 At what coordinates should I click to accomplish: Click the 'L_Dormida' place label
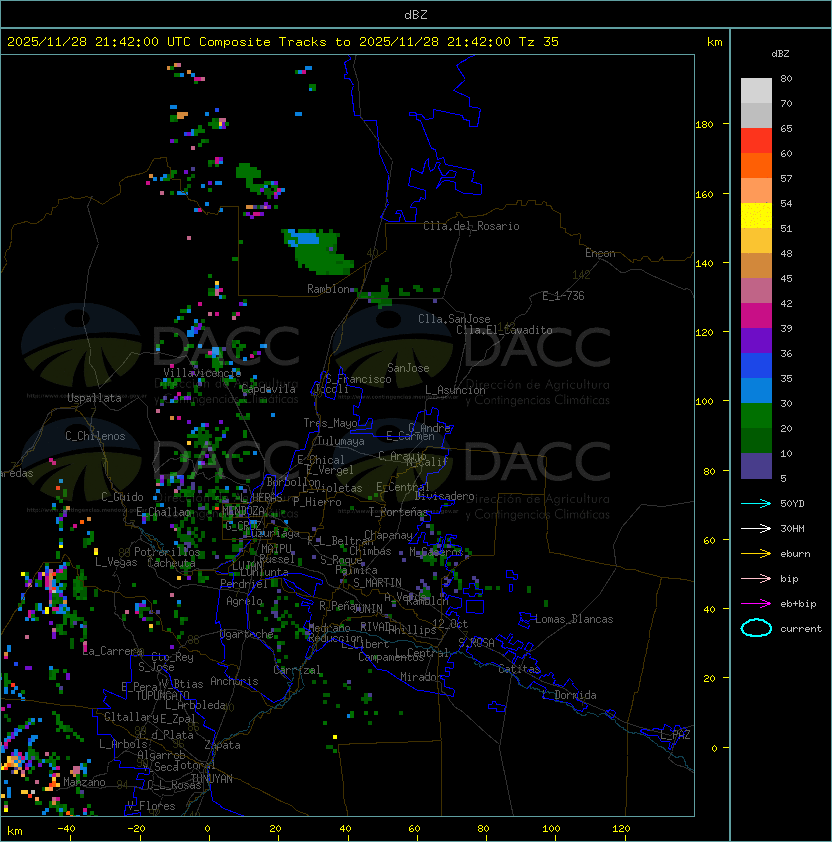tap(569, 695)
